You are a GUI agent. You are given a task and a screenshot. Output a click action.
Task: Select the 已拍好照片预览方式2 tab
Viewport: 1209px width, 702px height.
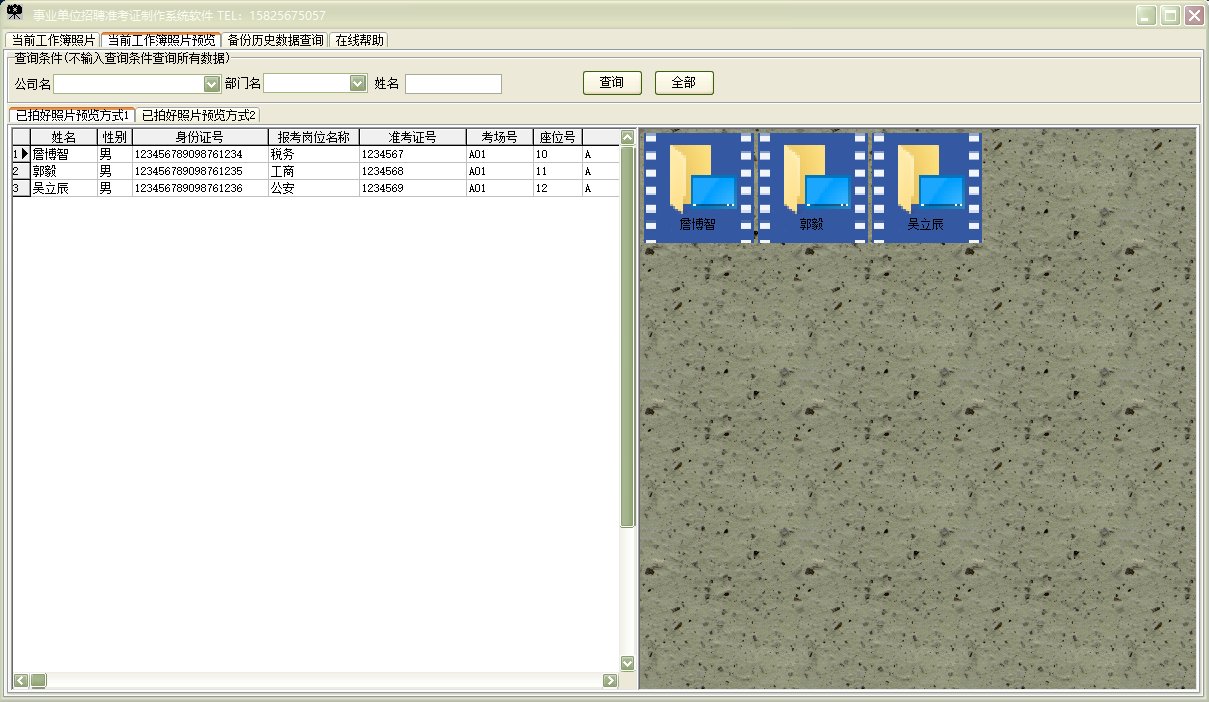pos(198,116)
